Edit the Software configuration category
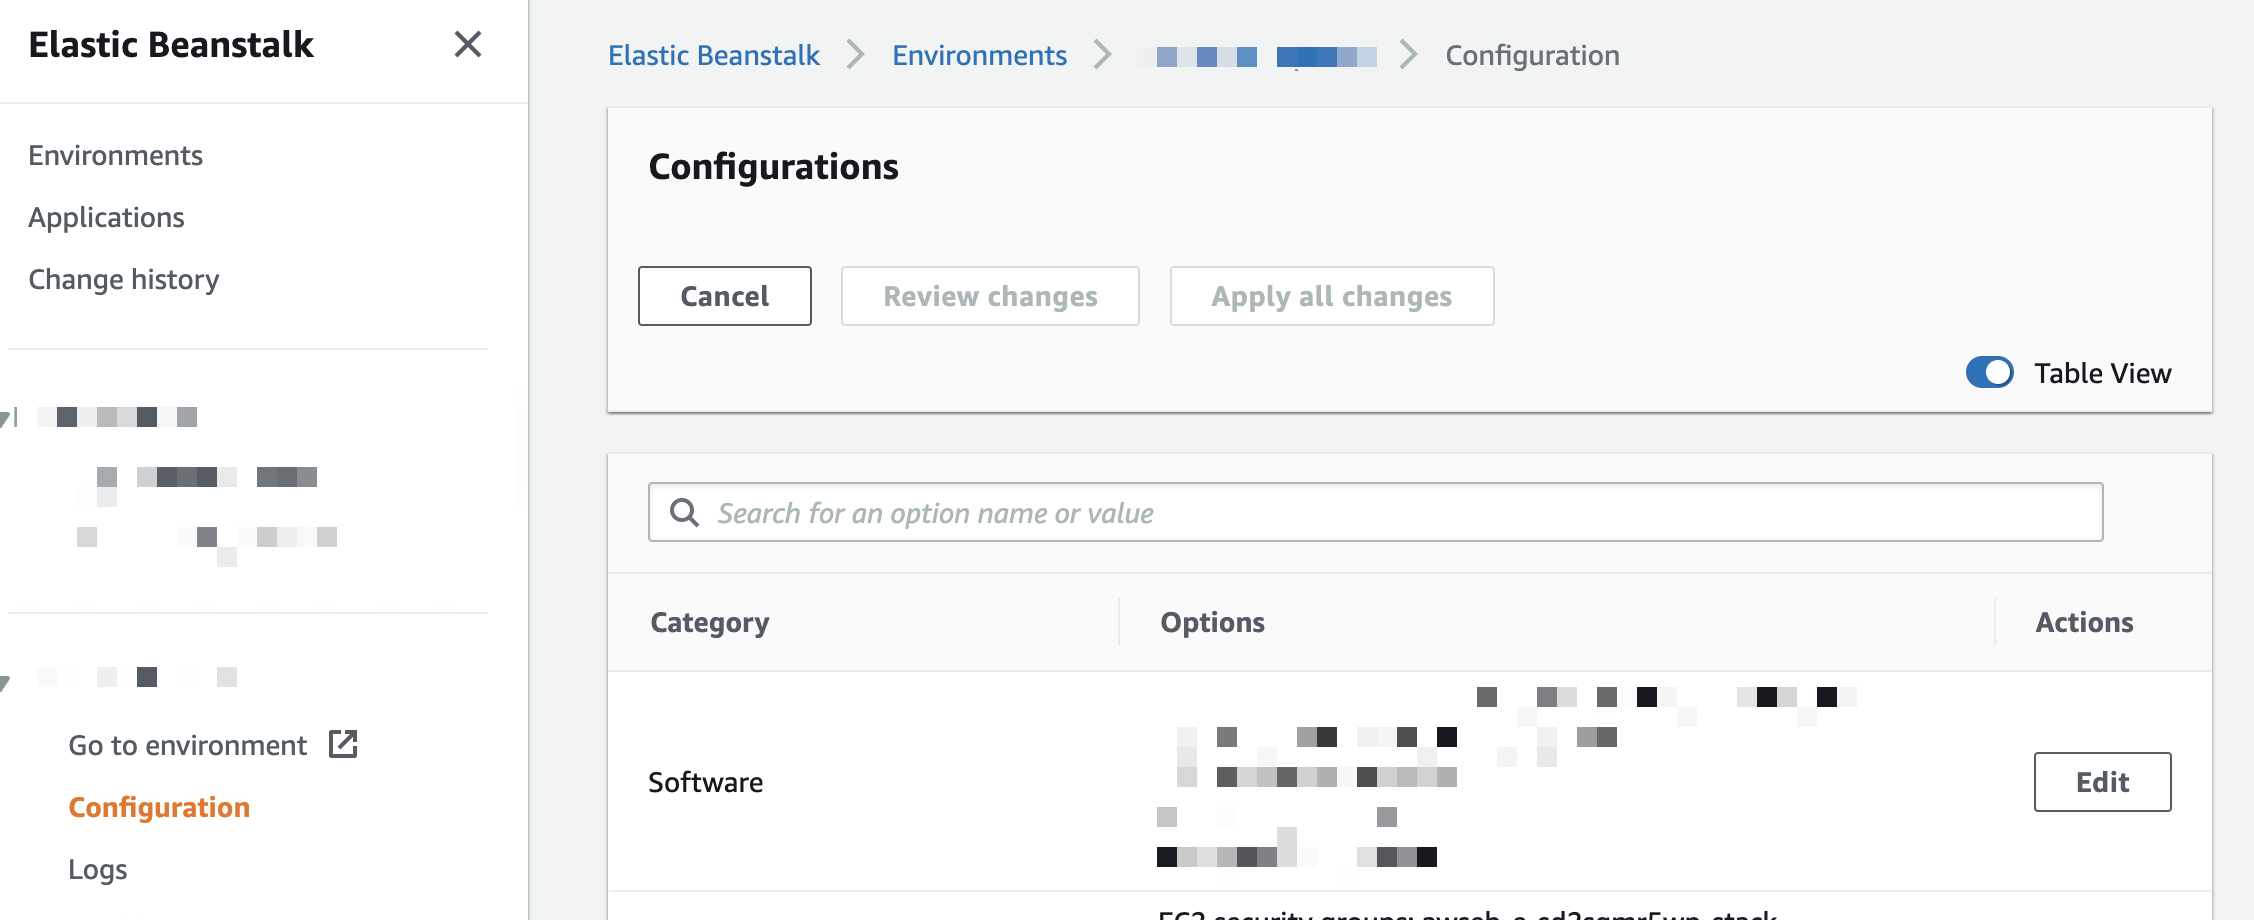This screenshot has height=920, width=2254. [2102, 782]
